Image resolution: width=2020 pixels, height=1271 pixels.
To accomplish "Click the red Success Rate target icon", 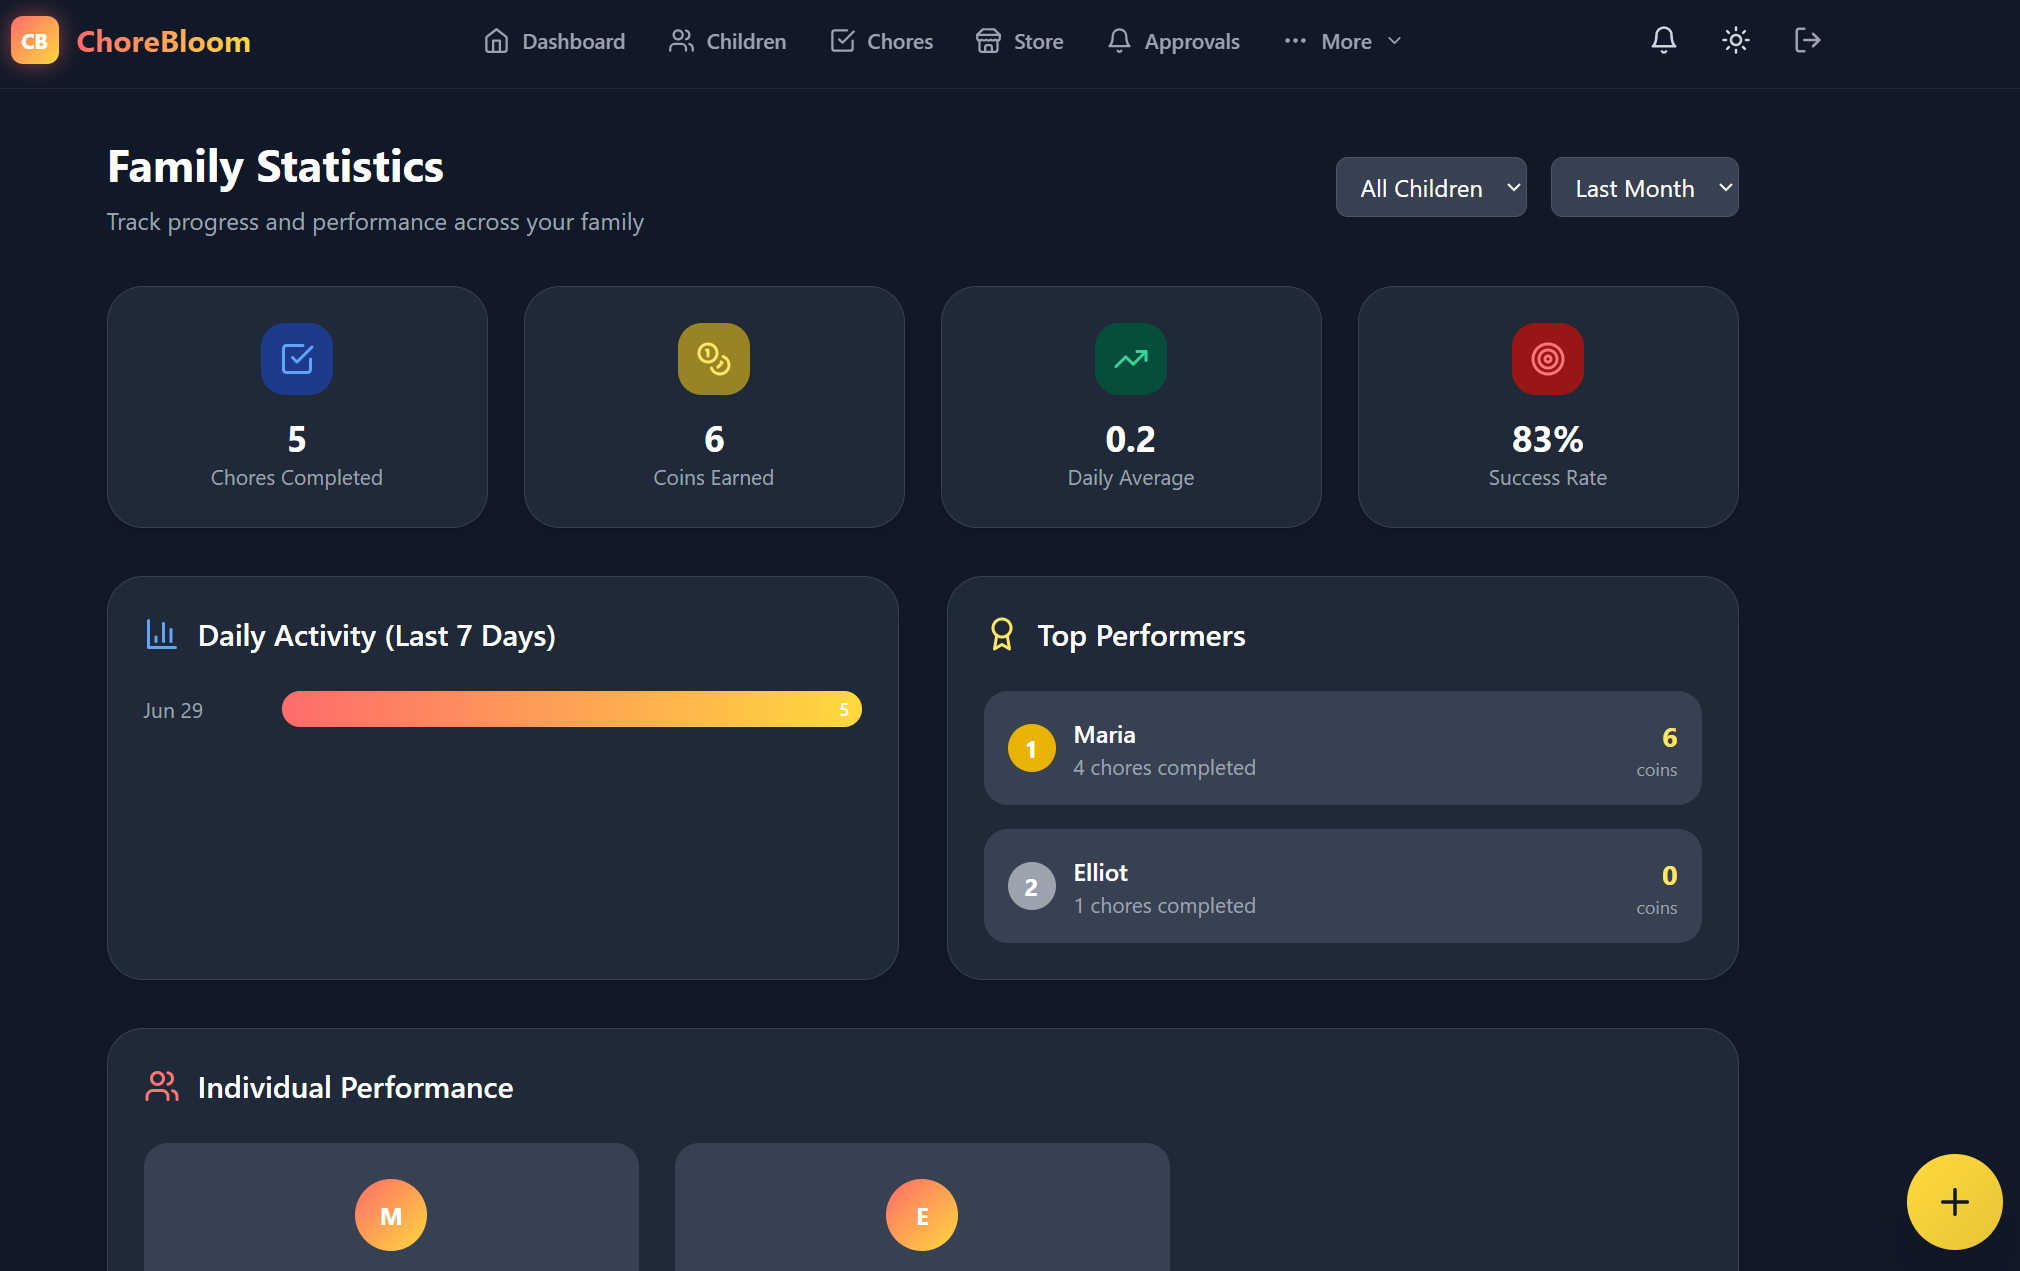I will (1547, 359).
